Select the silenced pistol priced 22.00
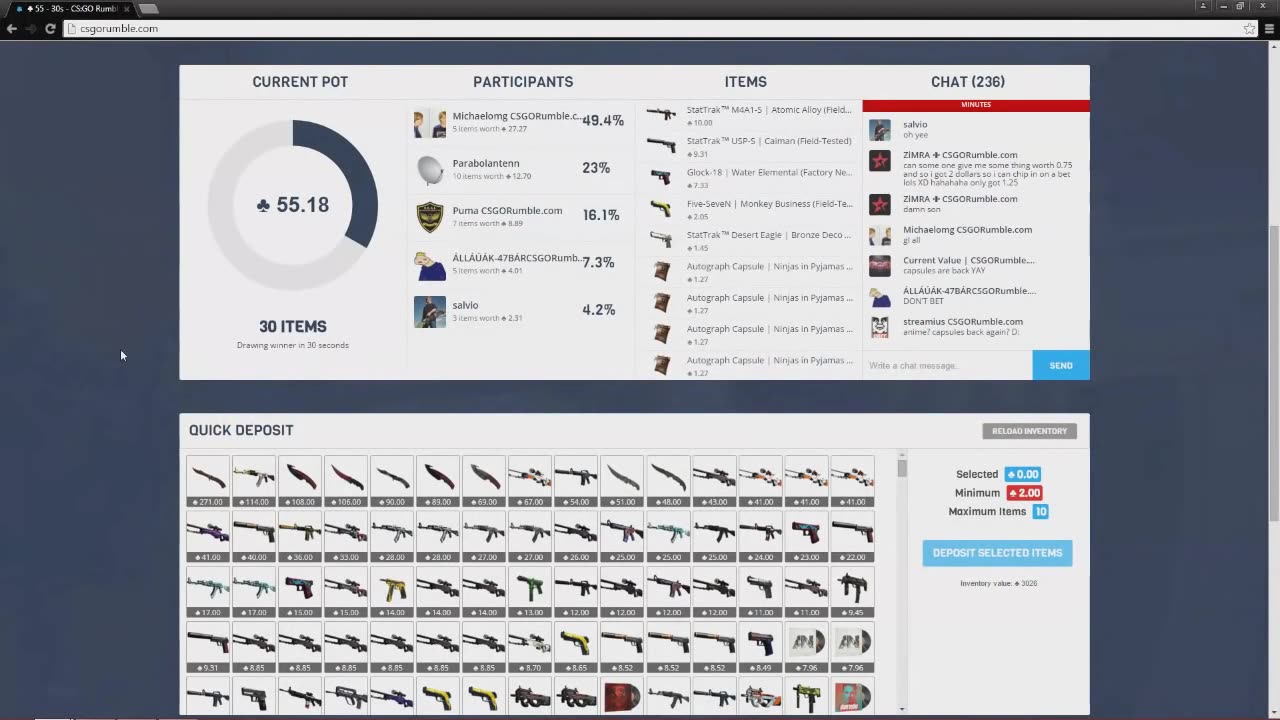Image resolution: width=1280 pixels, height=720 pixels. click(x=852, y=537)
